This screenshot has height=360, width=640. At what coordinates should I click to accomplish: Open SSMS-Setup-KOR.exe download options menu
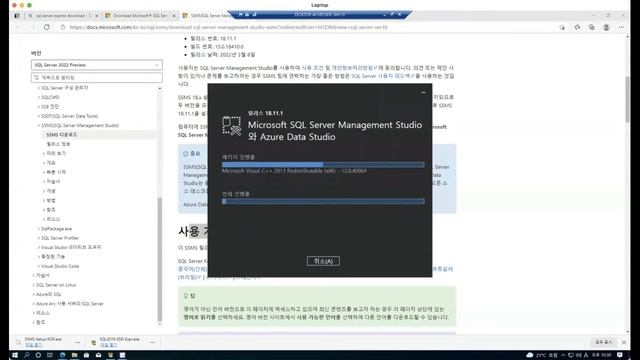[78, 342]
